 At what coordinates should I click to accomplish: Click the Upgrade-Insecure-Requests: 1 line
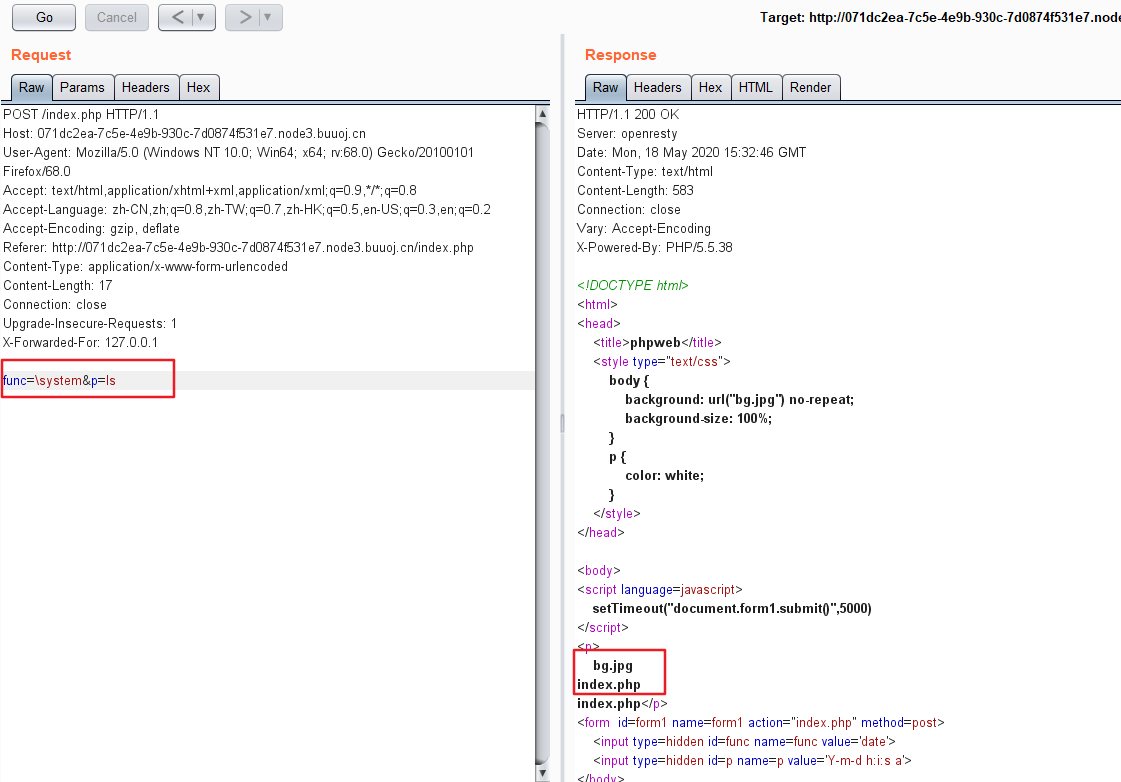point(90,323)
